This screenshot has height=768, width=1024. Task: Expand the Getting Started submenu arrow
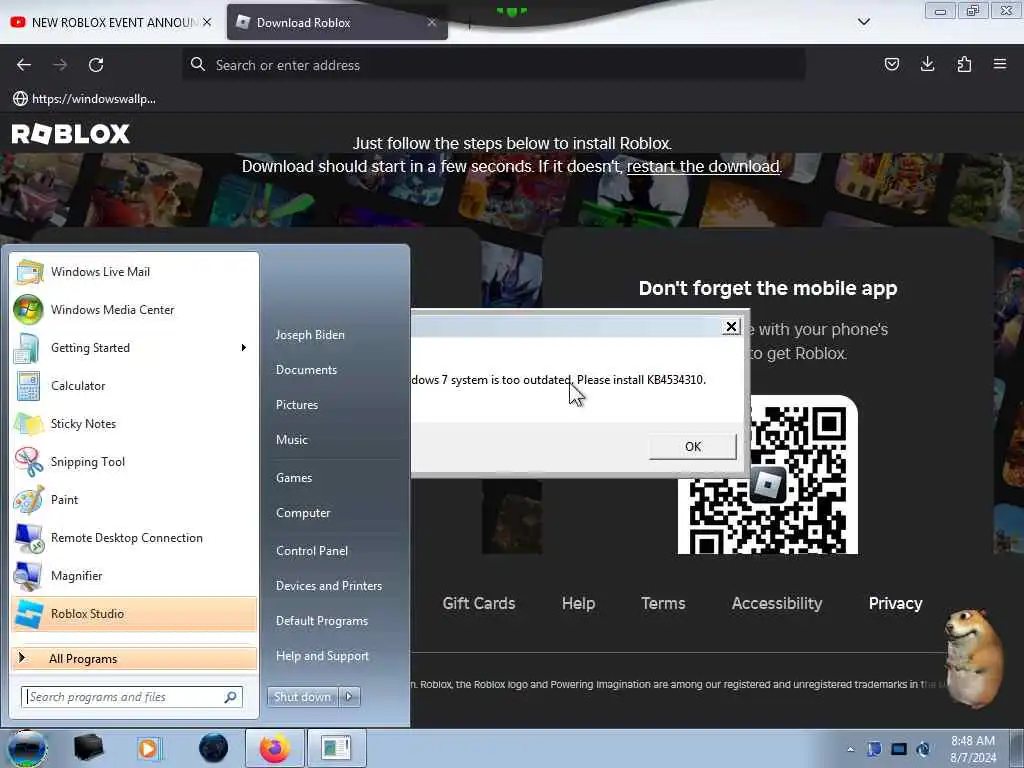pyautogui.click(x=244, y=347)
